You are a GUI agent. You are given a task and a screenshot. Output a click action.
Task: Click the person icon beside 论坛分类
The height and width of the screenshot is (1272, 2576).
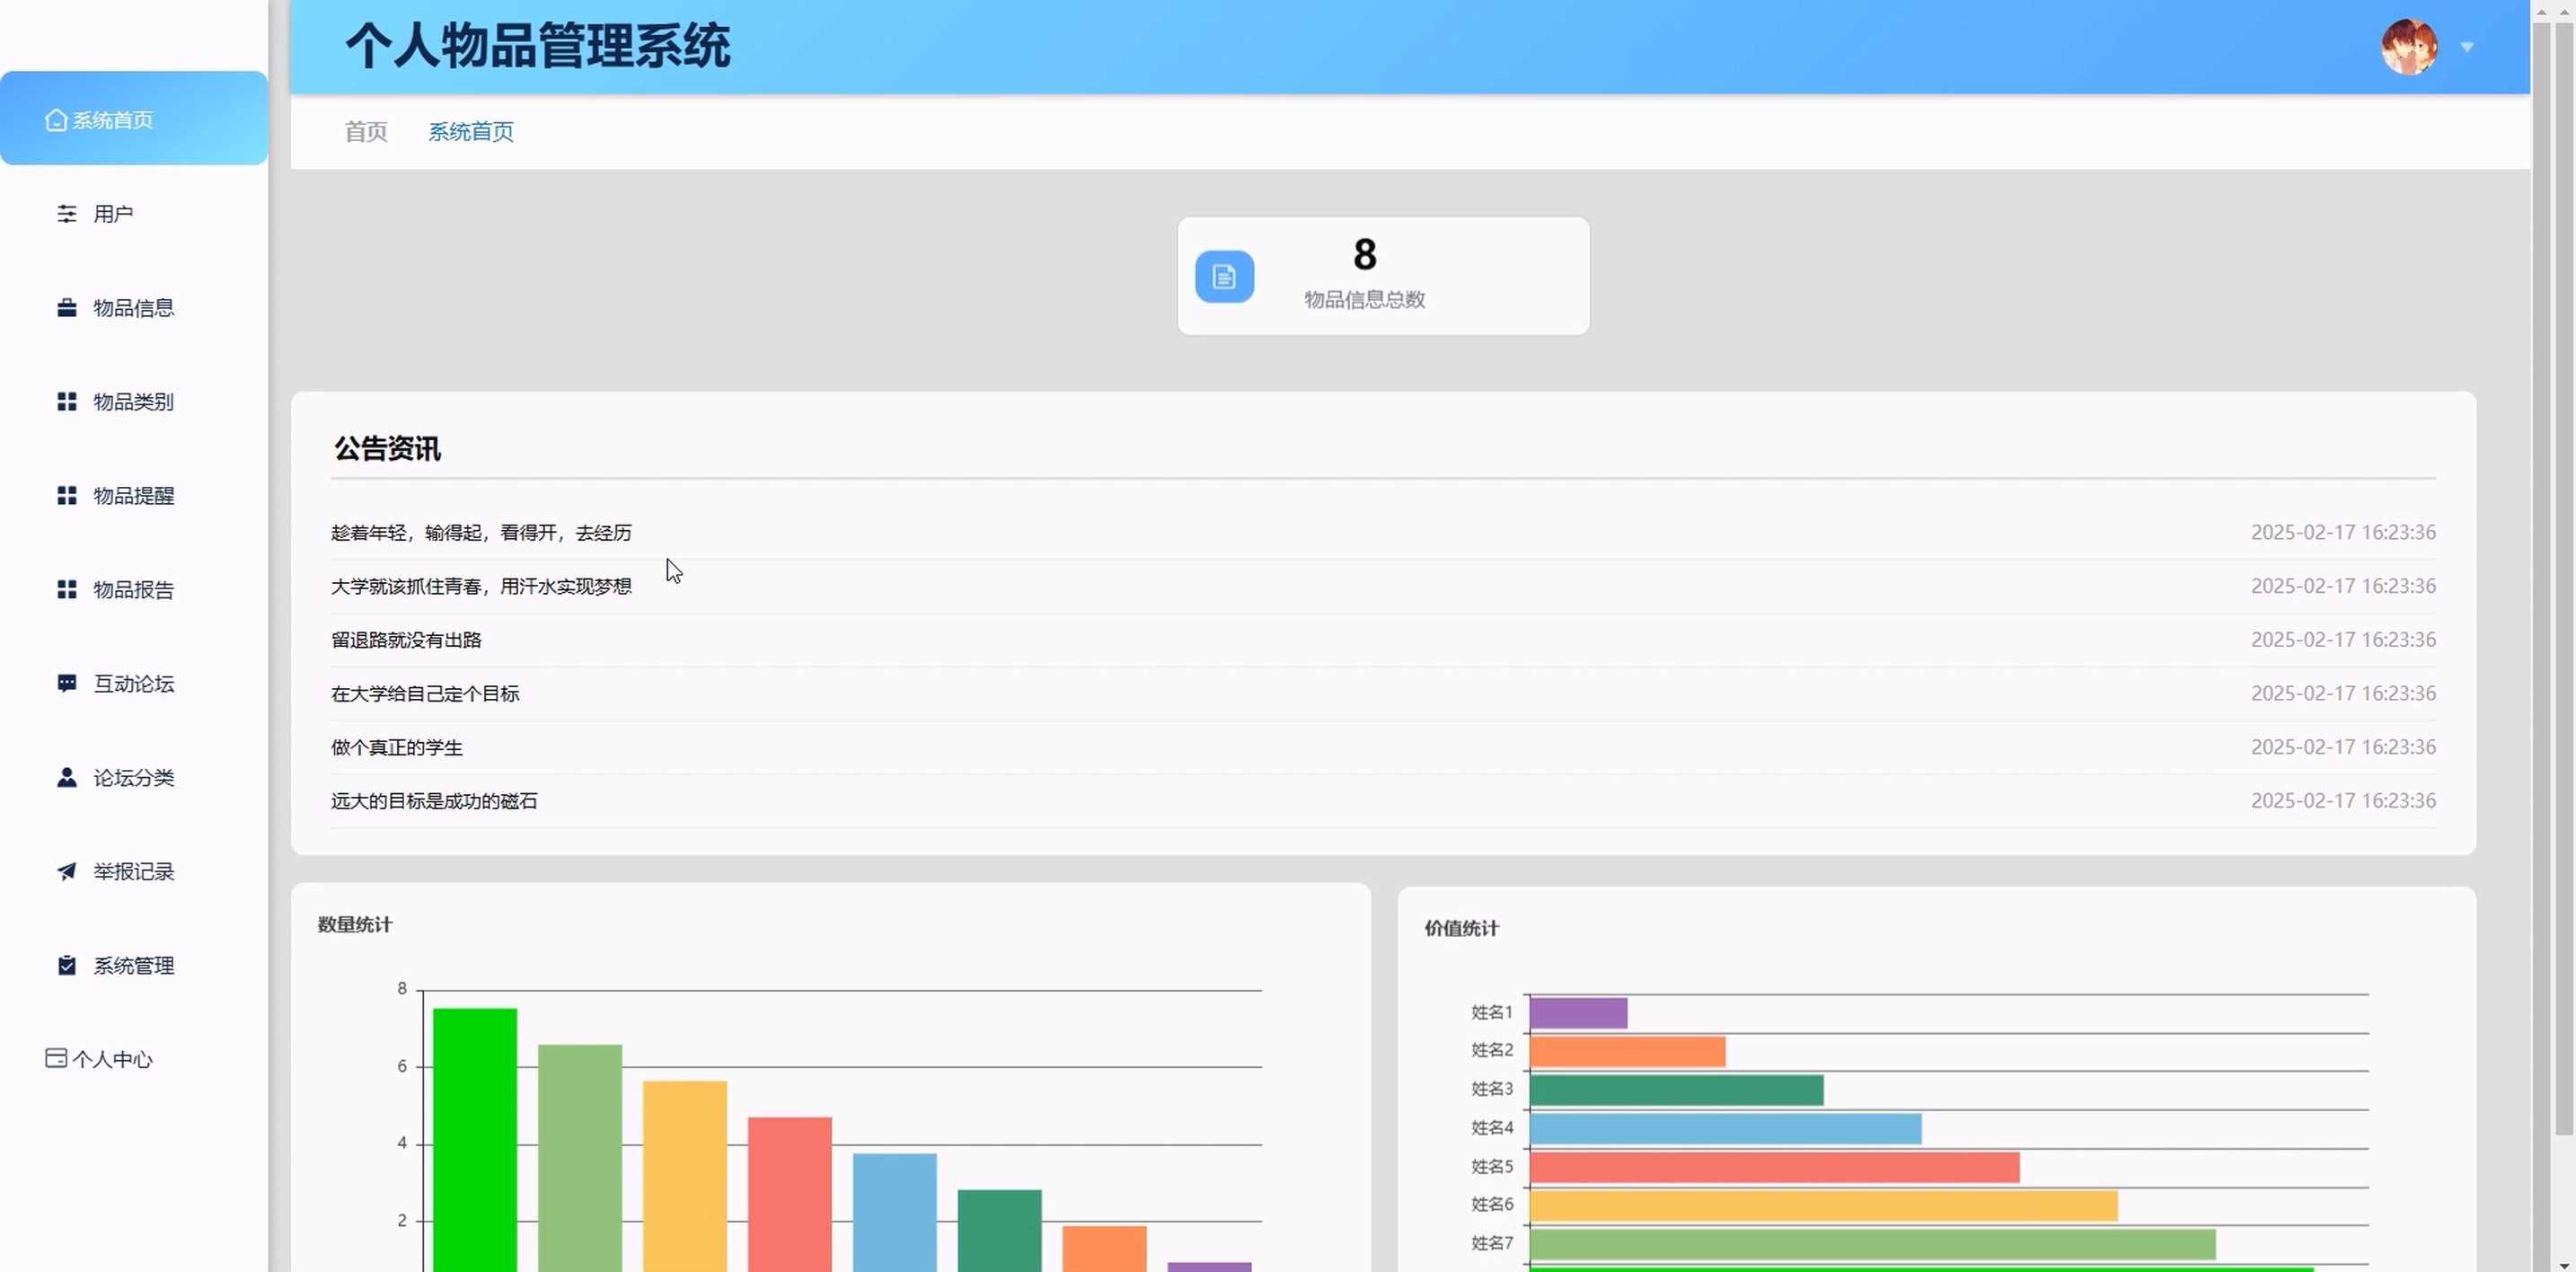67,778
